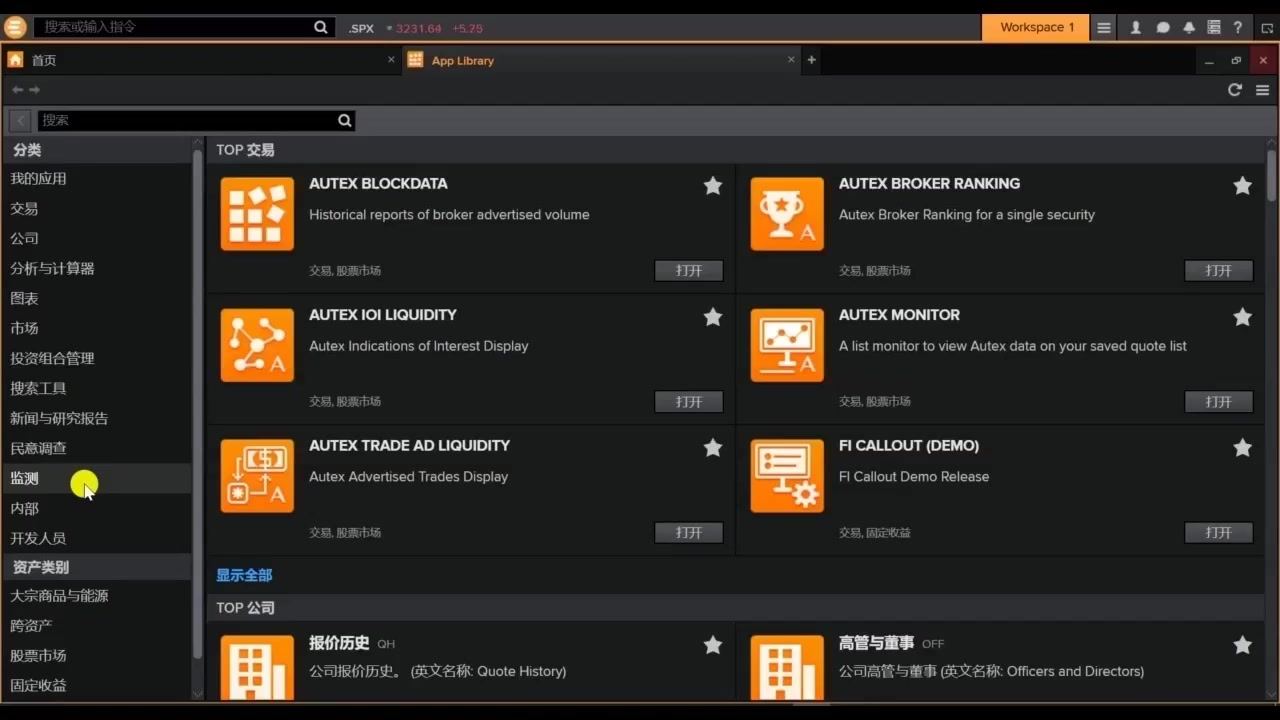Image resolution: width=1280 pixels, height=720 pixels.
Task: Open the workspace list menu icon
Action: (x=1104, y=27)
